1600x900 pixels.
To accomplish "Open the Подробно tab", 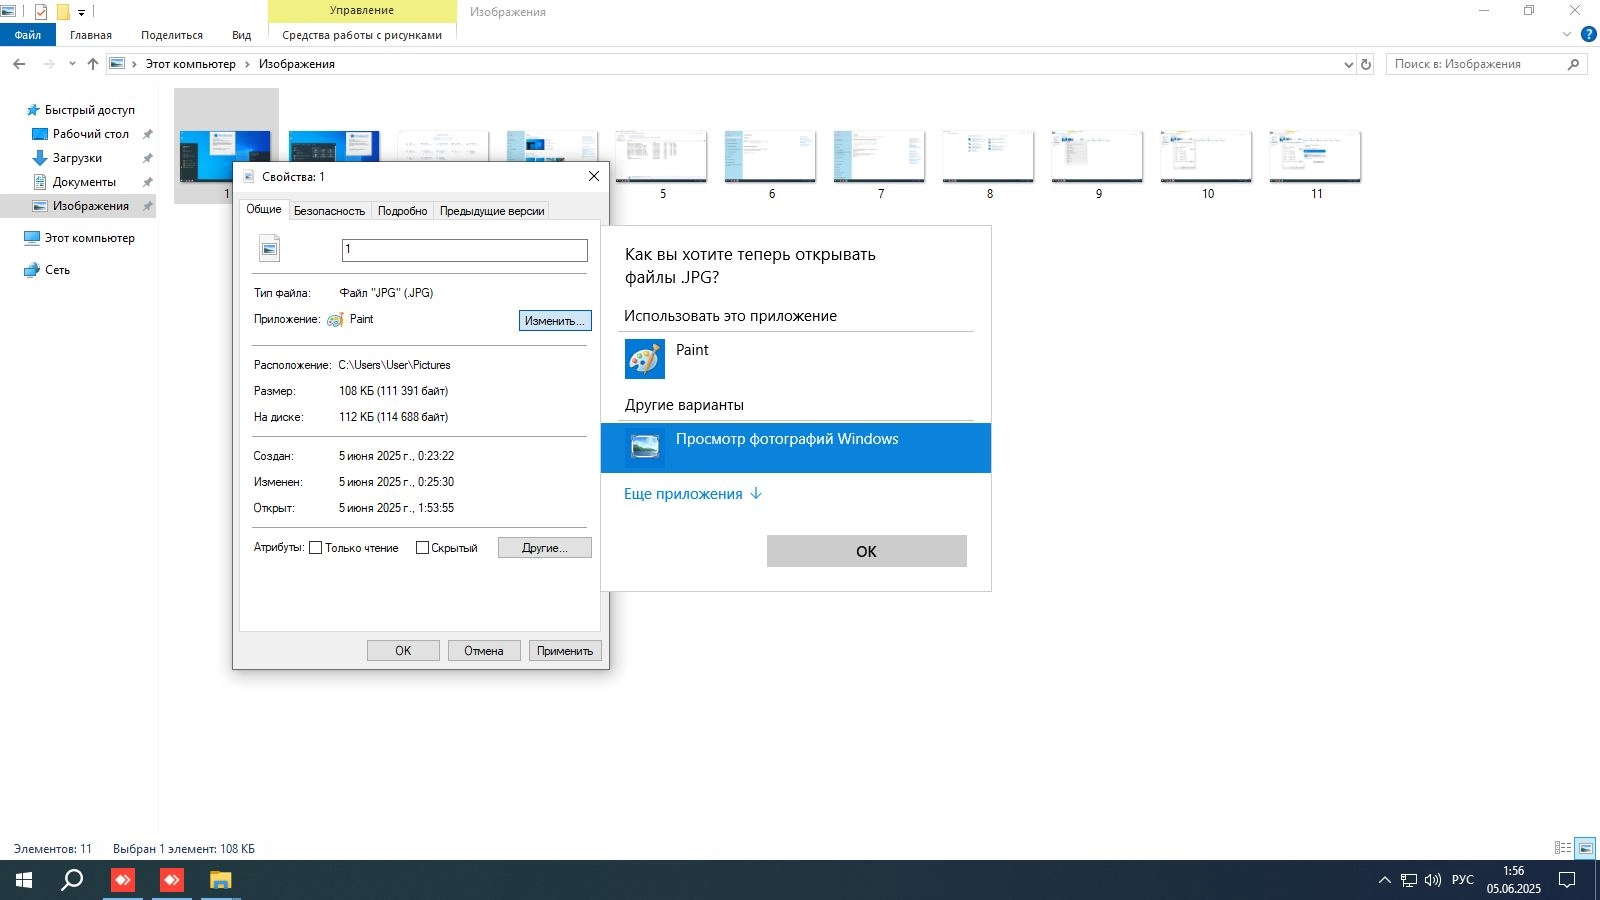I will point(402,211).
